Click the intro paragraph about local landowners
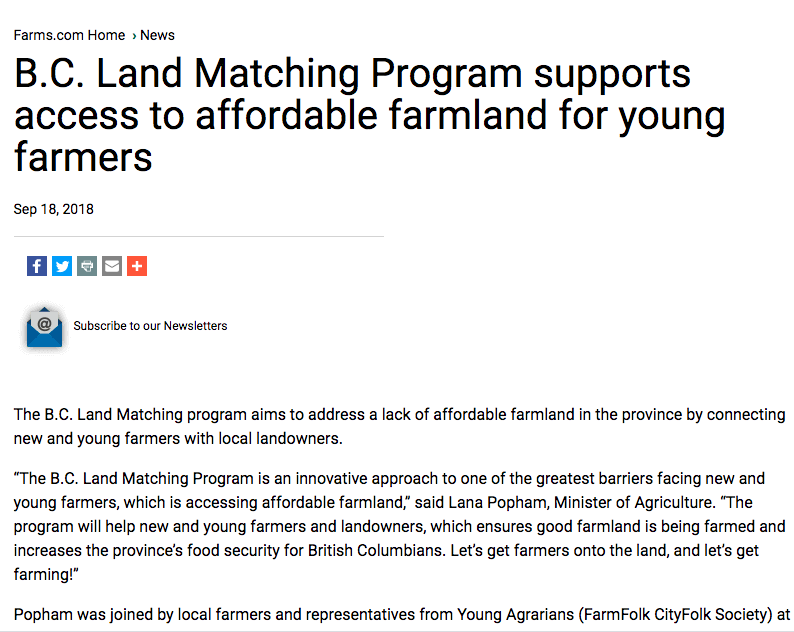 399,426
